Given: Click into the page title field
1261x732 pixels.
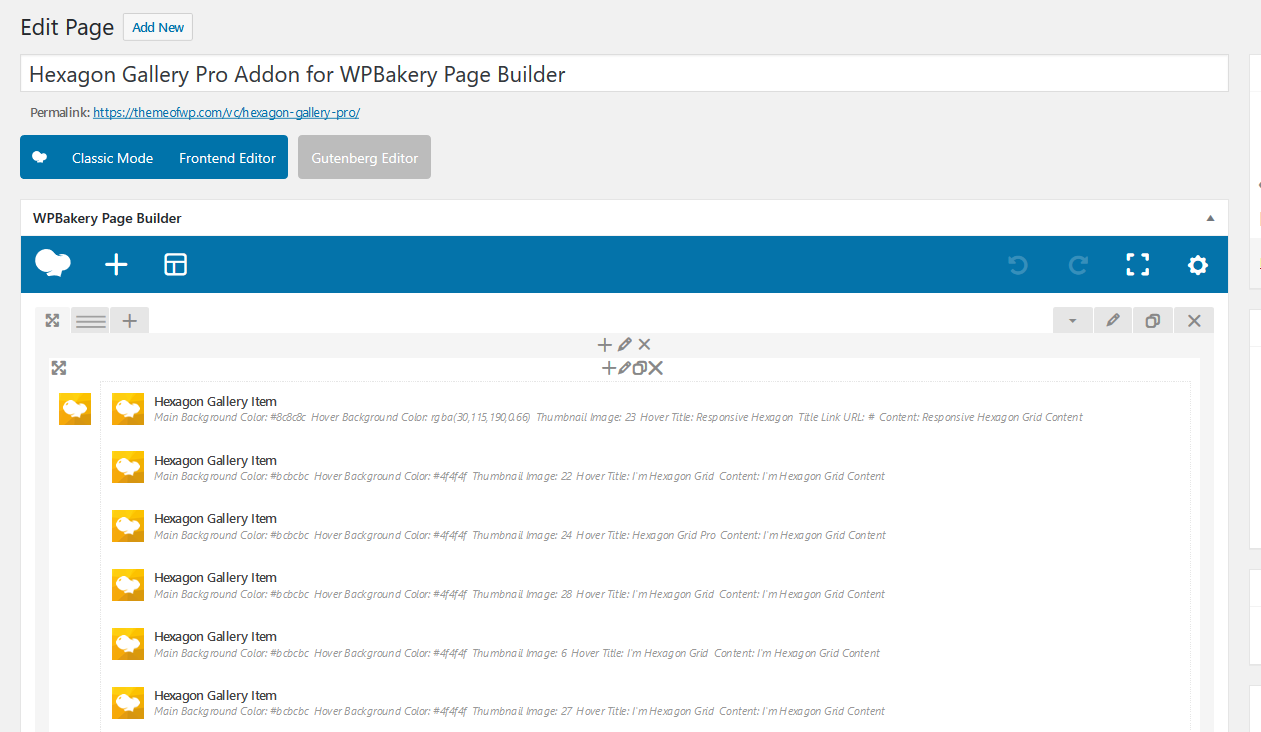Looking at the screenshot, I should [624, 74].
